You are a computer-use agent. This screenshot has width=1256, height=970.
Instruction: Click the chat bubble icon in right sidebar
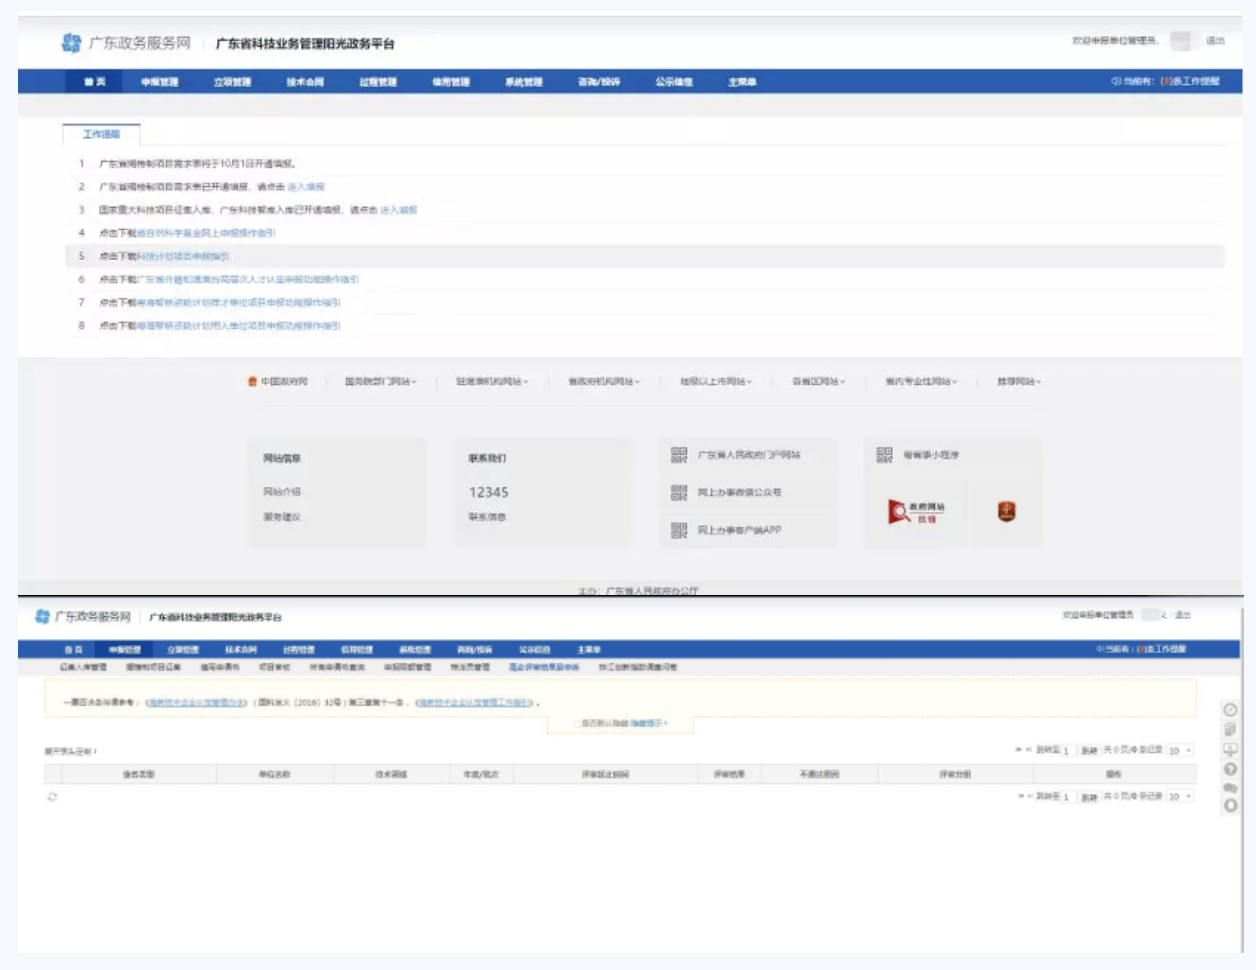(x=1230, y=788)
